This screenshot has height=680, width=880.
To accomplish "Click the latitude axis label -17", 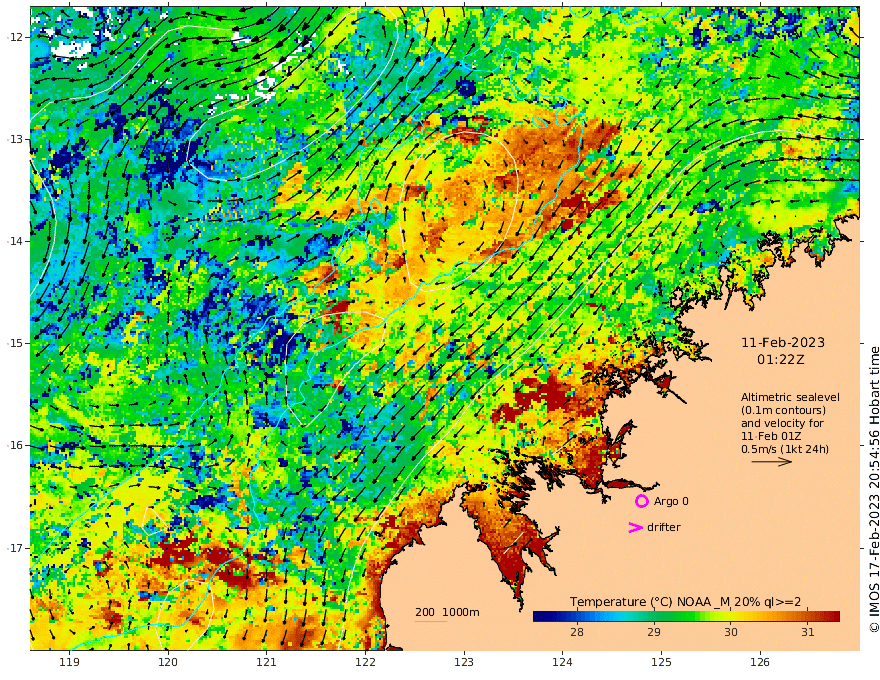I will tap(15, 548).
